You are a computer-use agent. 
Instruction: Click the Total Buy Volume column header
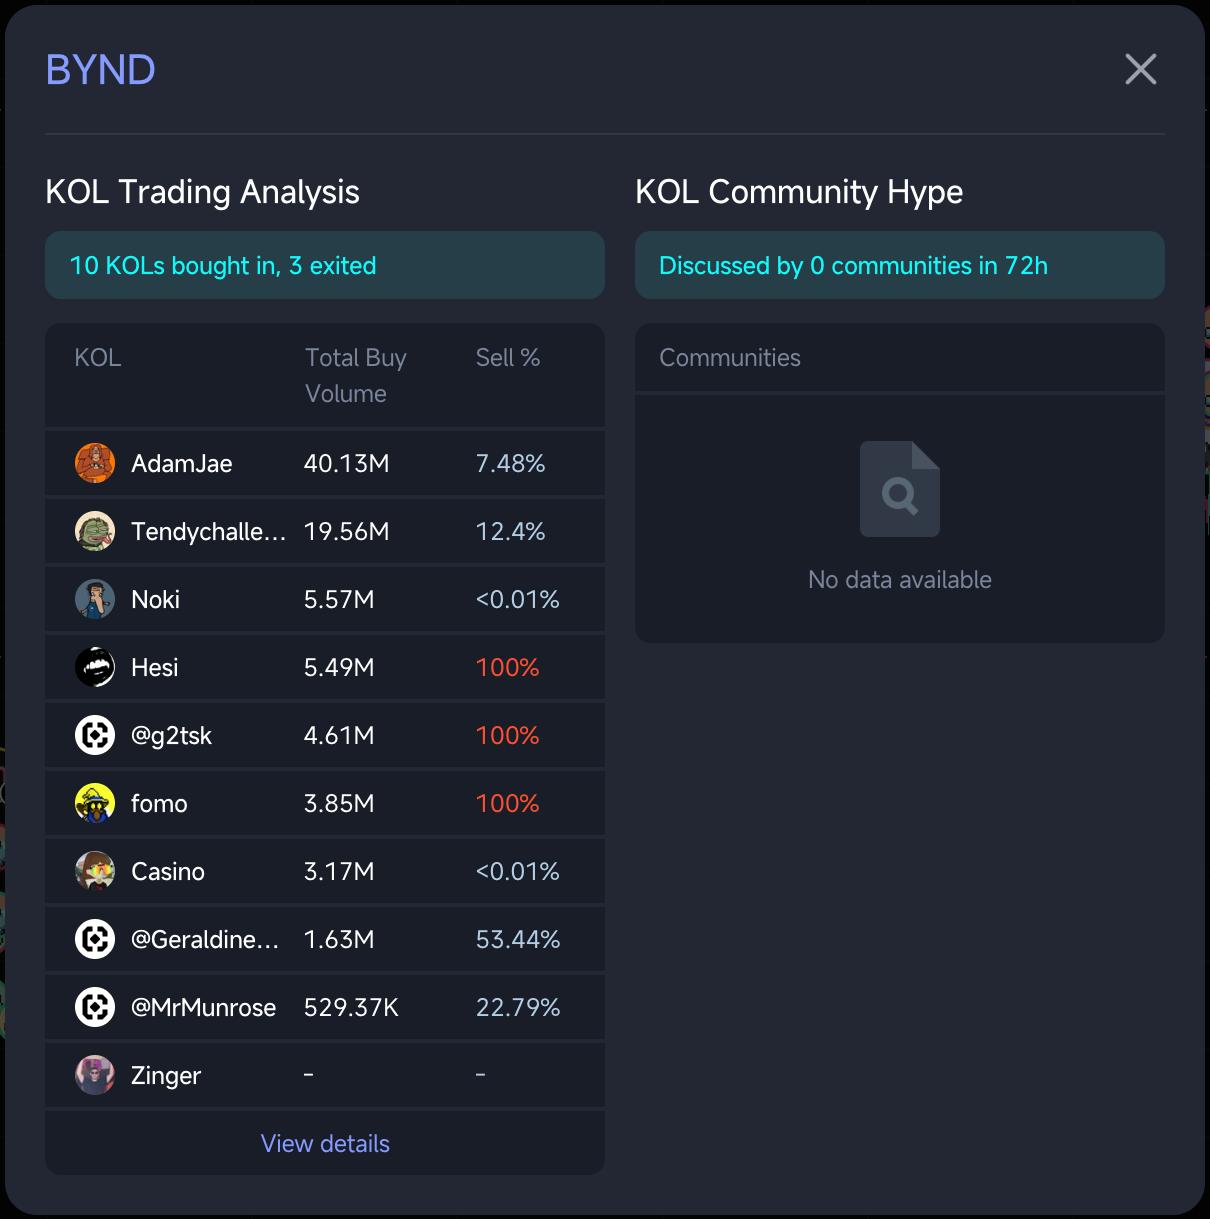click(355, 375)
